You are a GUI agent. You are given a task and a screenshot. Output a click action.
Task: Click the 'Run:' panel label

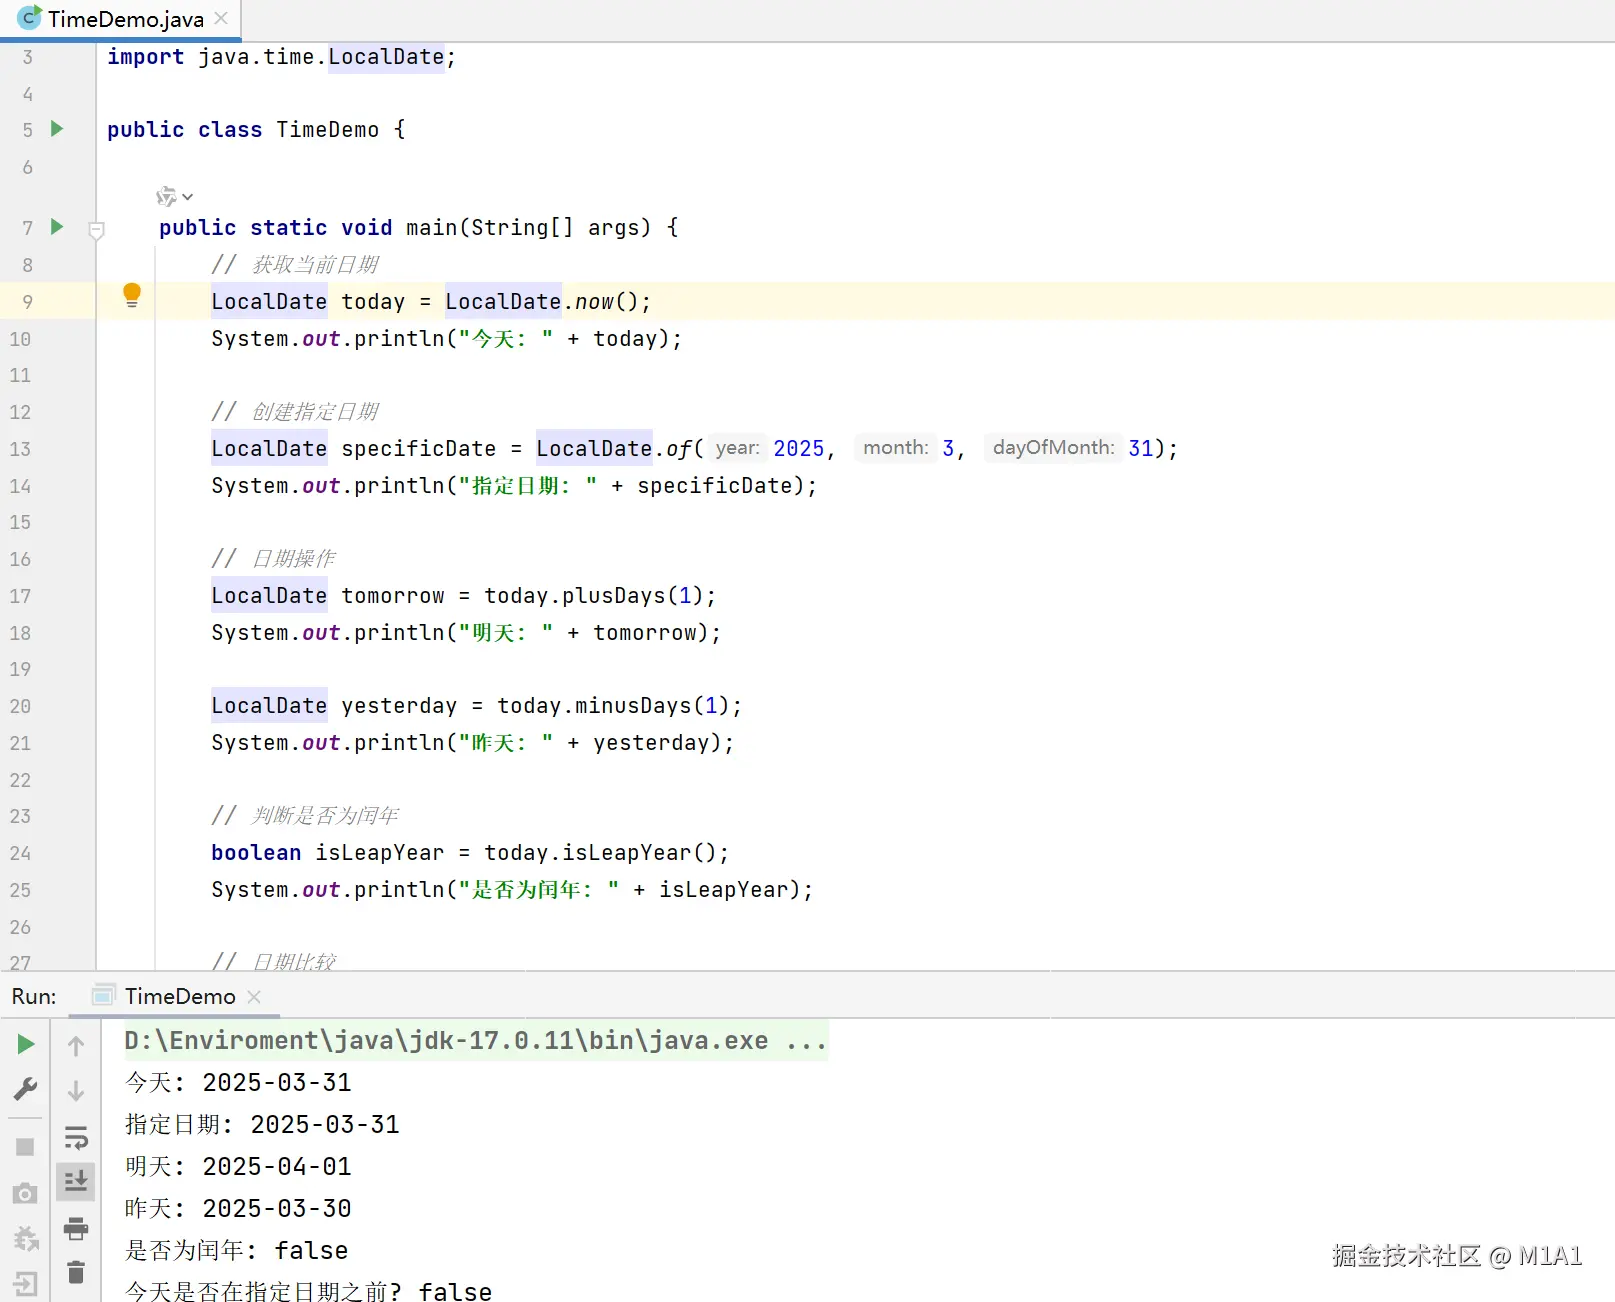pyautogui.click(x=34, y=997)
